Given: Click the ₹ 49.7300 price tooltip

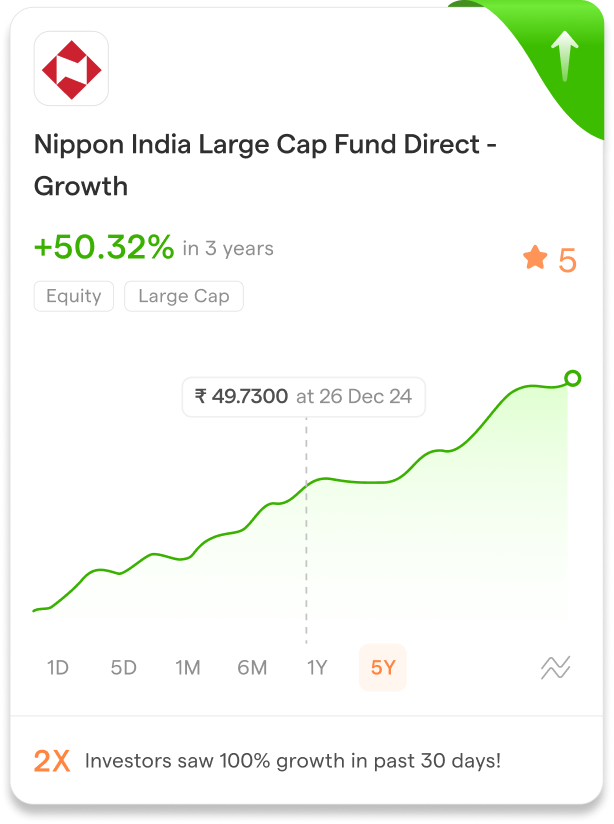Looking at the screenshot, I should (x=304, y=397).
